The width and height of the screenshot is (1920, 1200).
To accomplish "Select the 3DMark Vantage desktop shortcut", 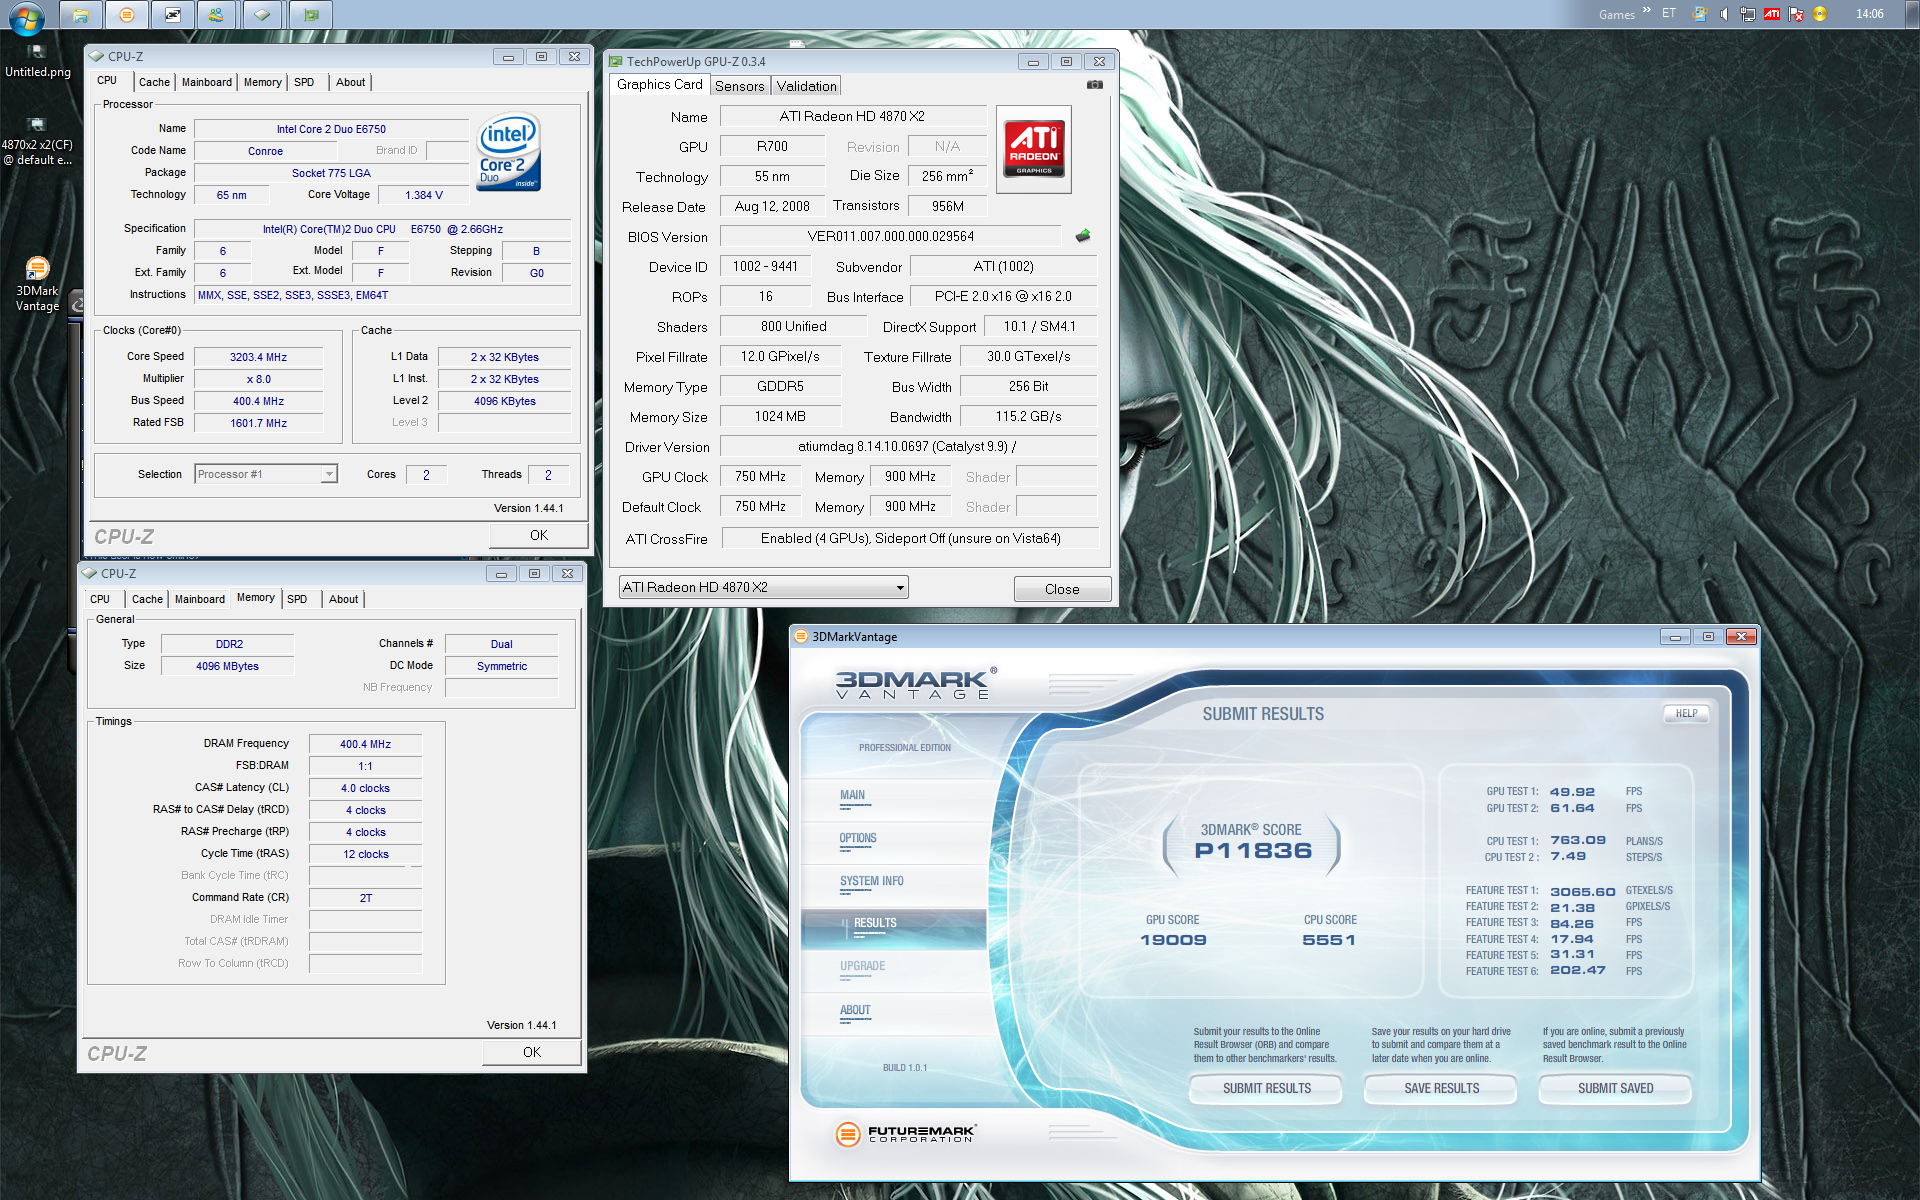I will tap(37, 284).
